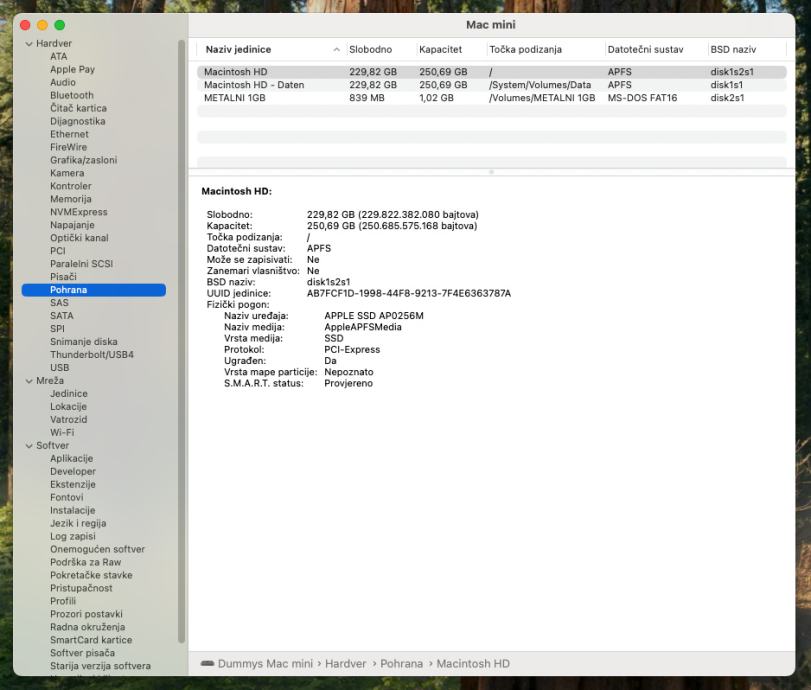Click the green zoom window button
Screen dimensions: 811x690
(x=60, y=24)
